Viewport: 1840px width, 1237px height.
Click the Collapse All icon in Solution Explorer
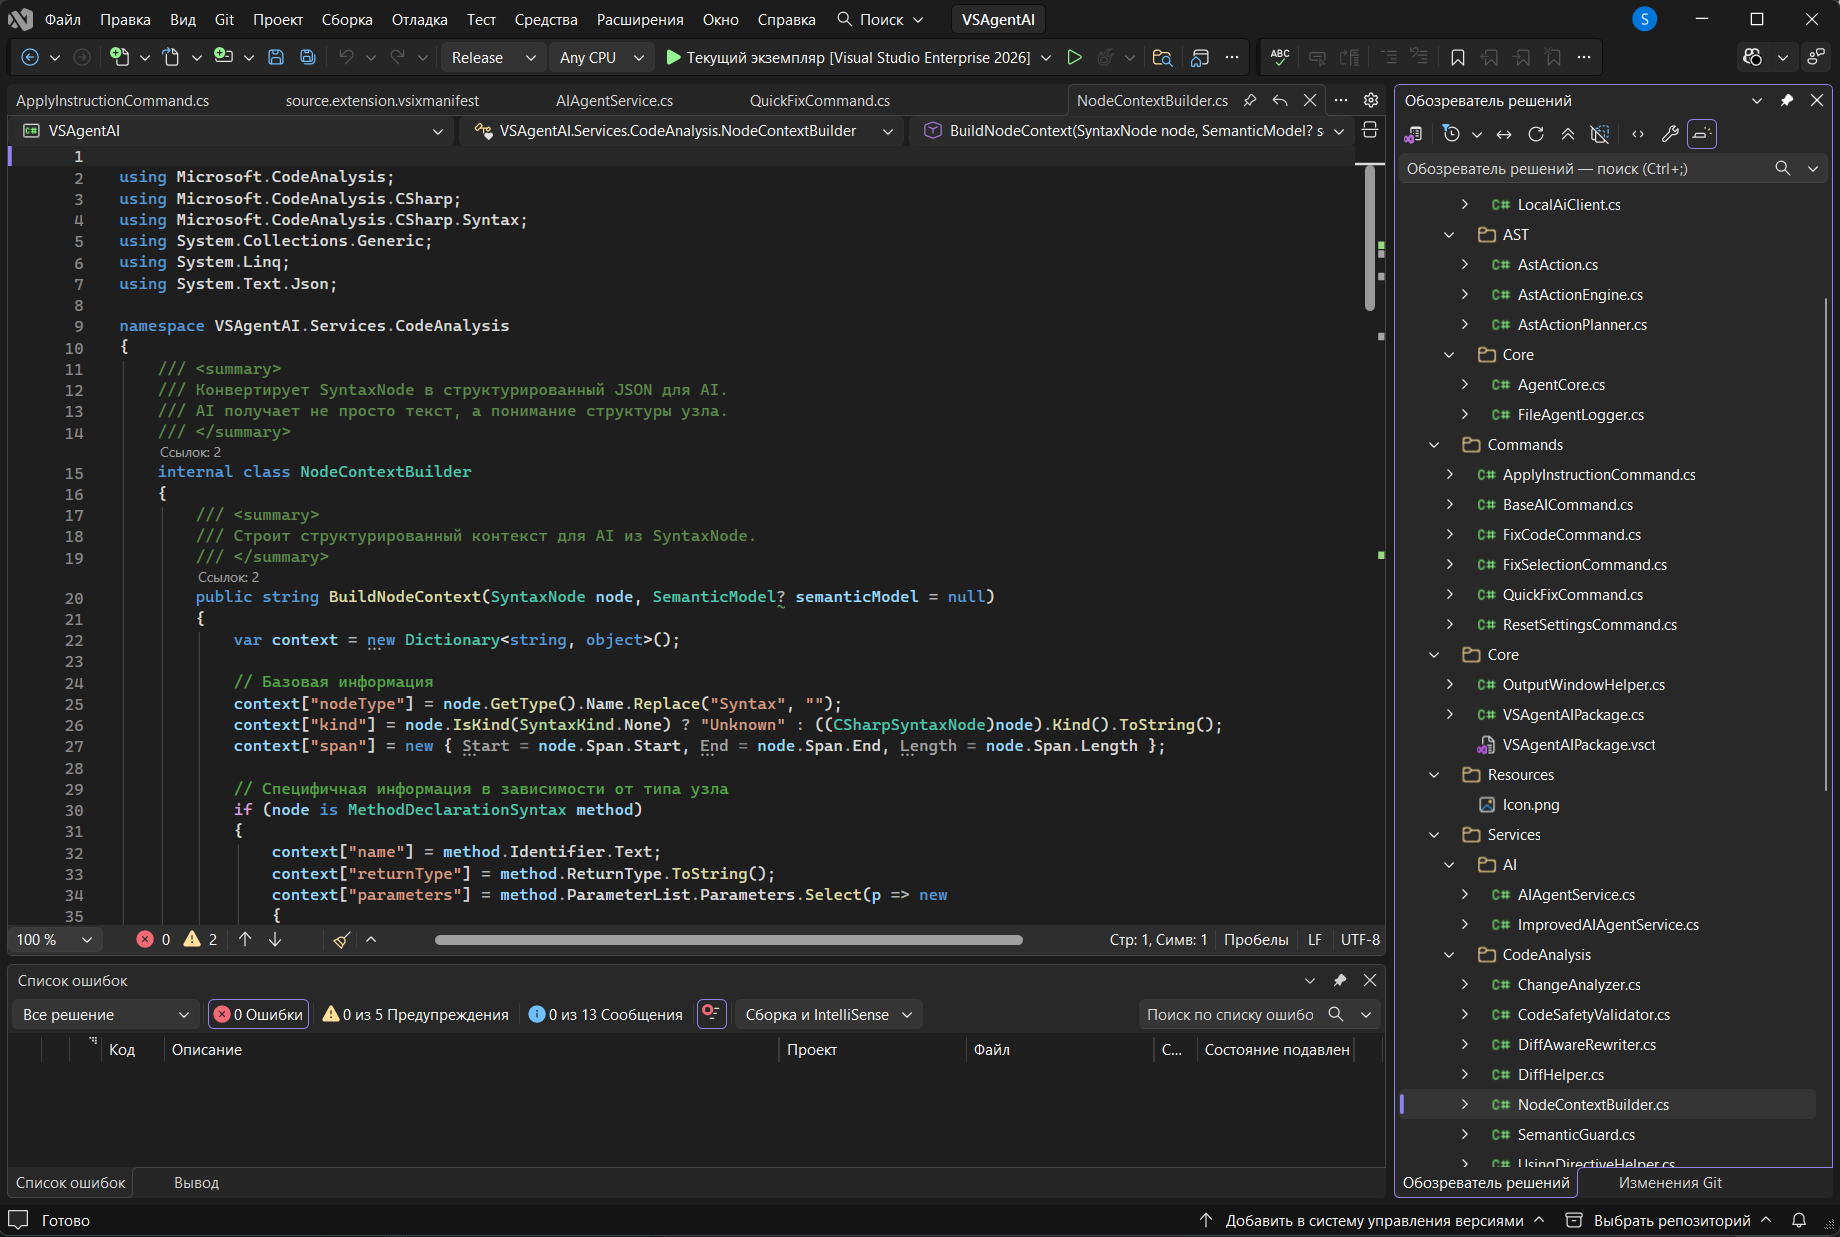coord(1568,134)
